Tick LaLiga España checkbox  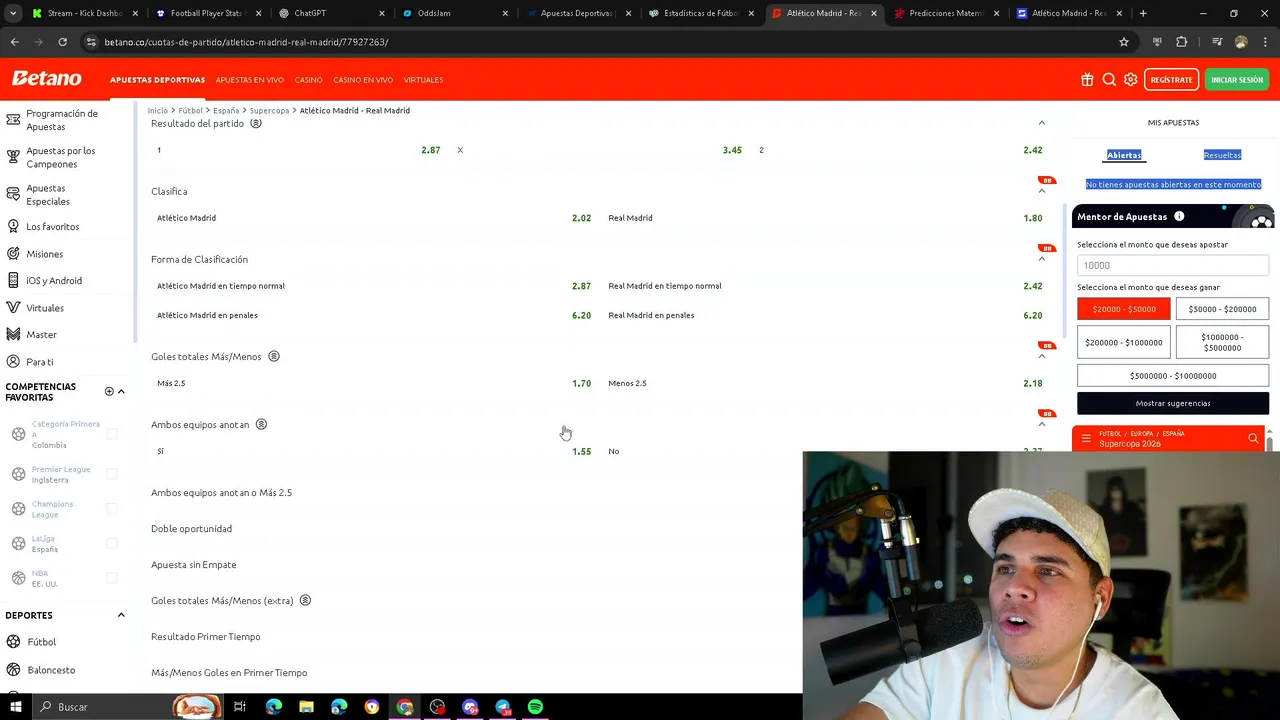(112, 544)
